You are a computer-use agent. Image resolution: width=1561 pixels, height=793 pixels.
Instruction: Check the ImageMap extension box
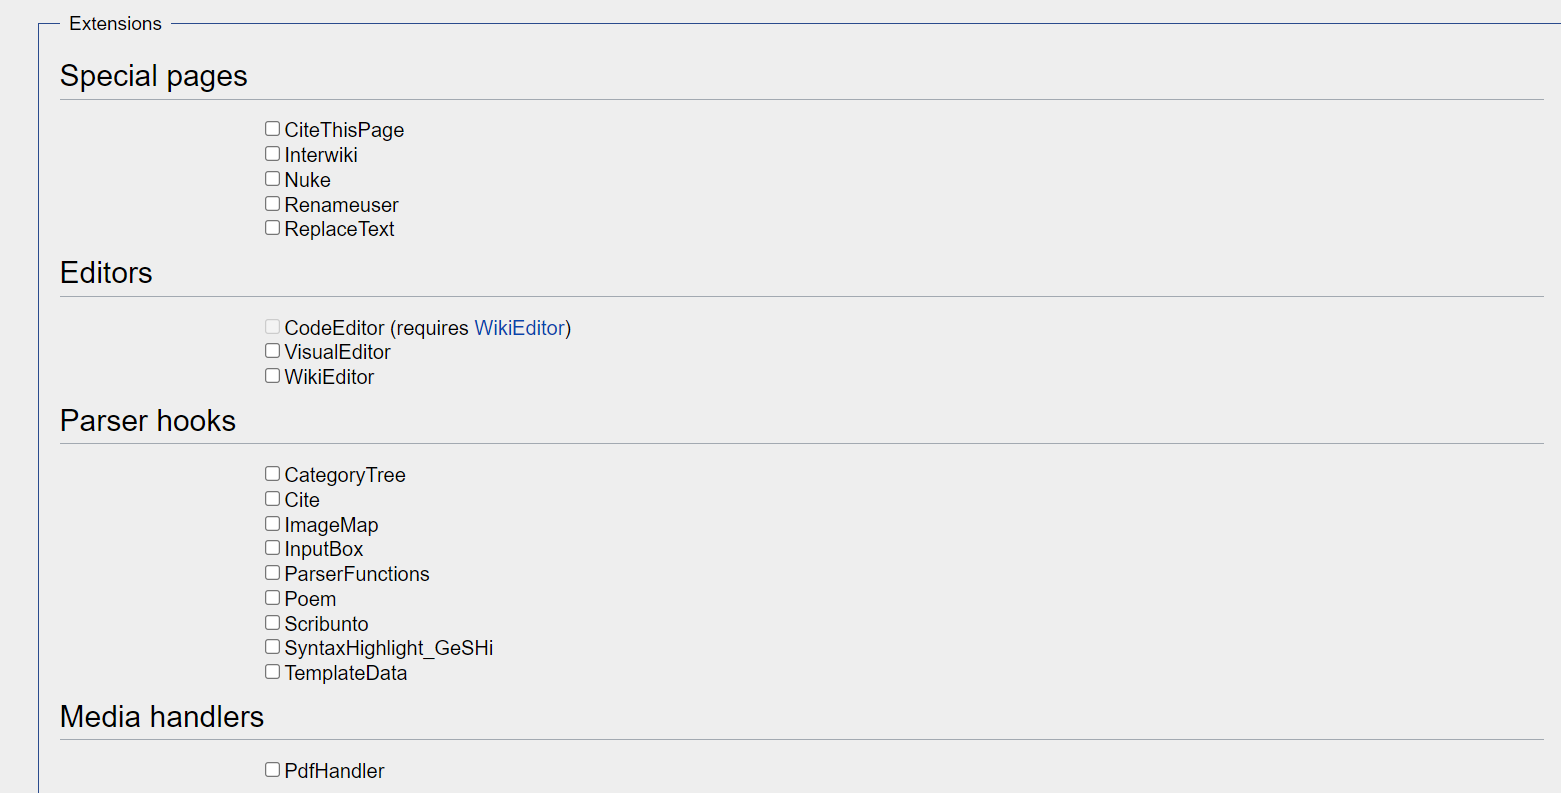tap(272, 524)
